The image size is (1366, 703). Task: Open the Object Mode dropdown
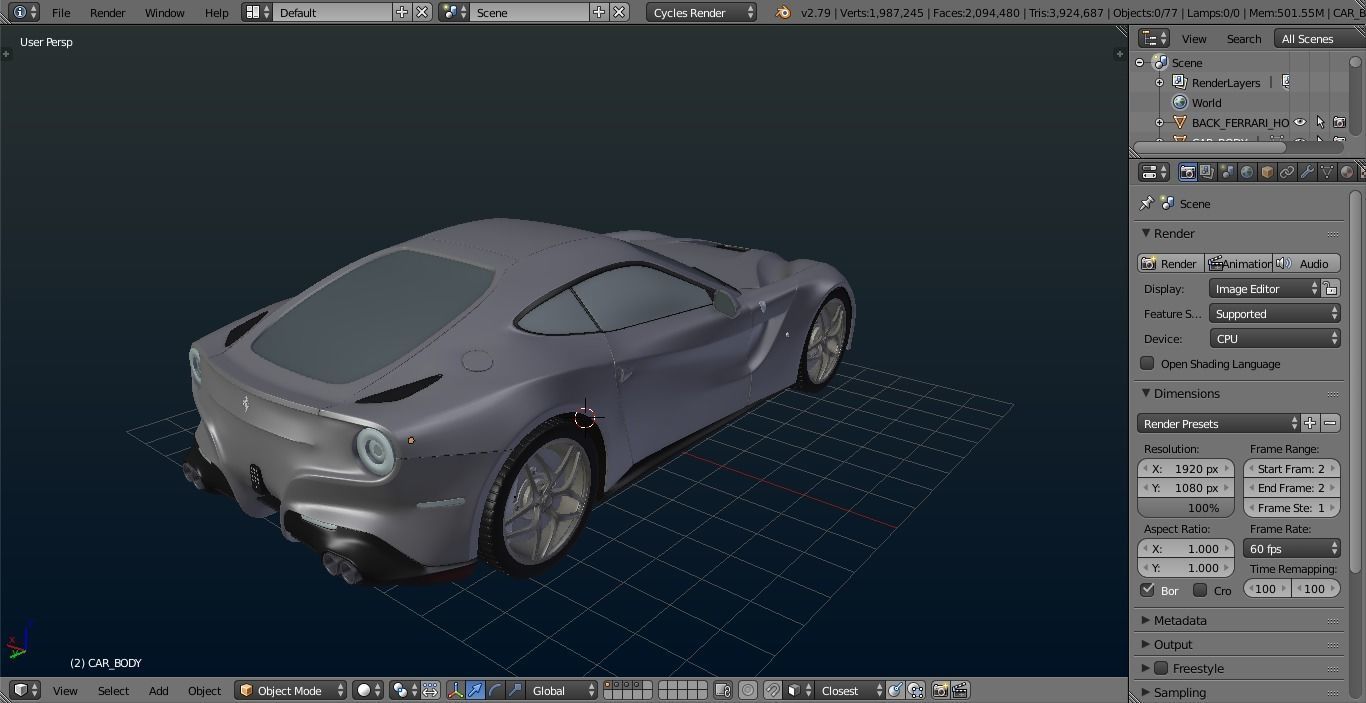[291, 690]
